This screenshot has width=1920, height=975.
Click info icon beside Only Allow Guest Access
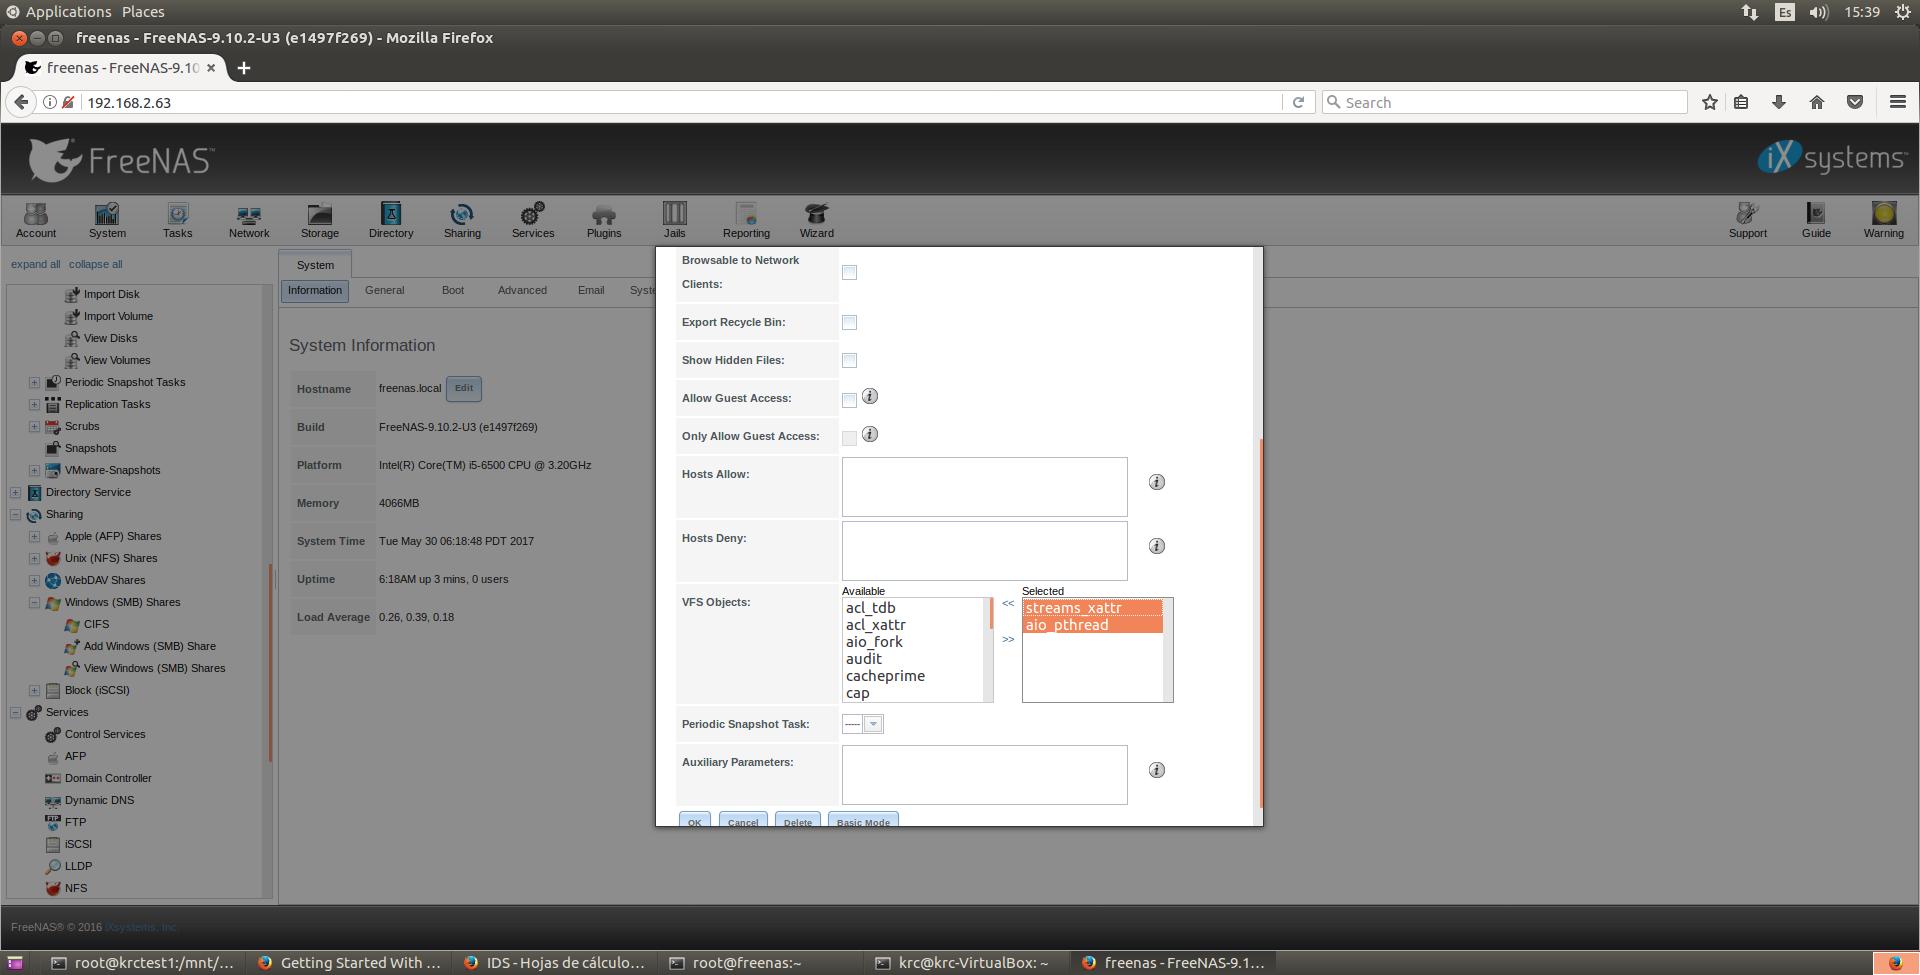(x=870, y=434)
